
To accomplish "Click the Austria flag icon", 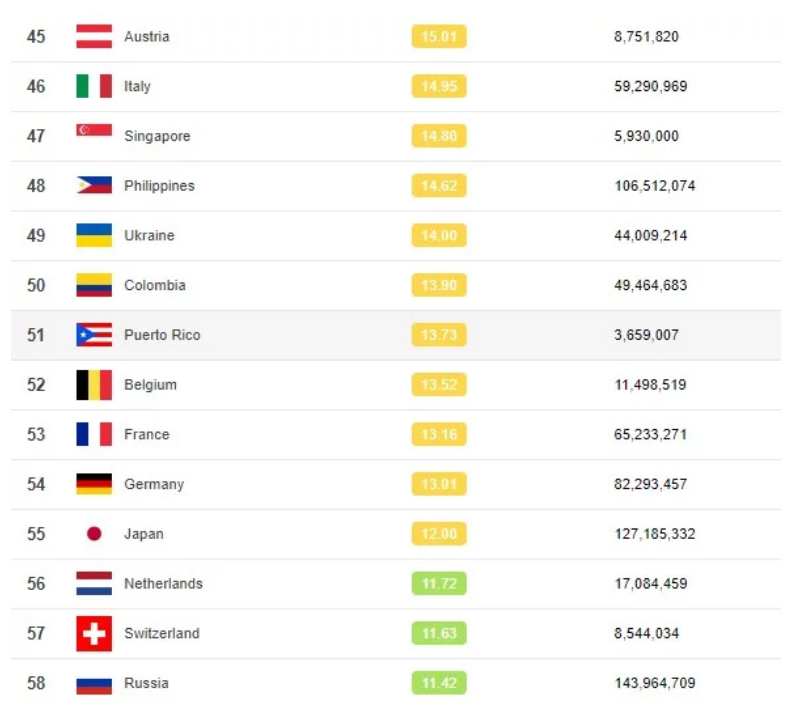I will pyautogui.click(x=94, y=37).
